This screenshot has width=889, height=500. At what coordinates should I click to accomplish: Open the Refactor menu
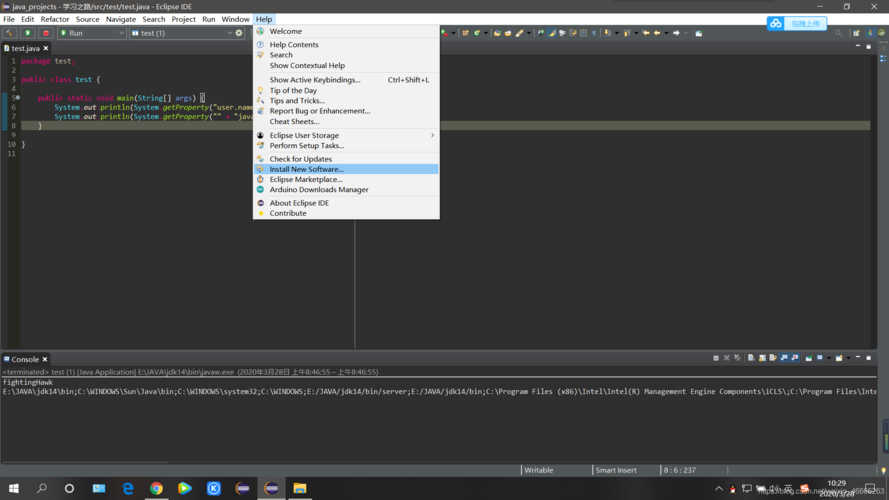(54, 19)
